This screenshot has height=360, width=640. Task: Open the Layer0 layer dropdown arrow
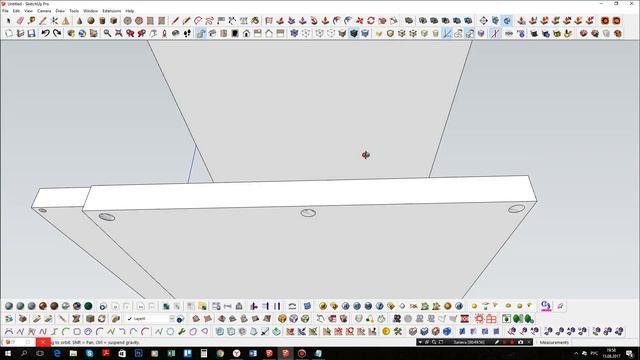pos(172,319)
